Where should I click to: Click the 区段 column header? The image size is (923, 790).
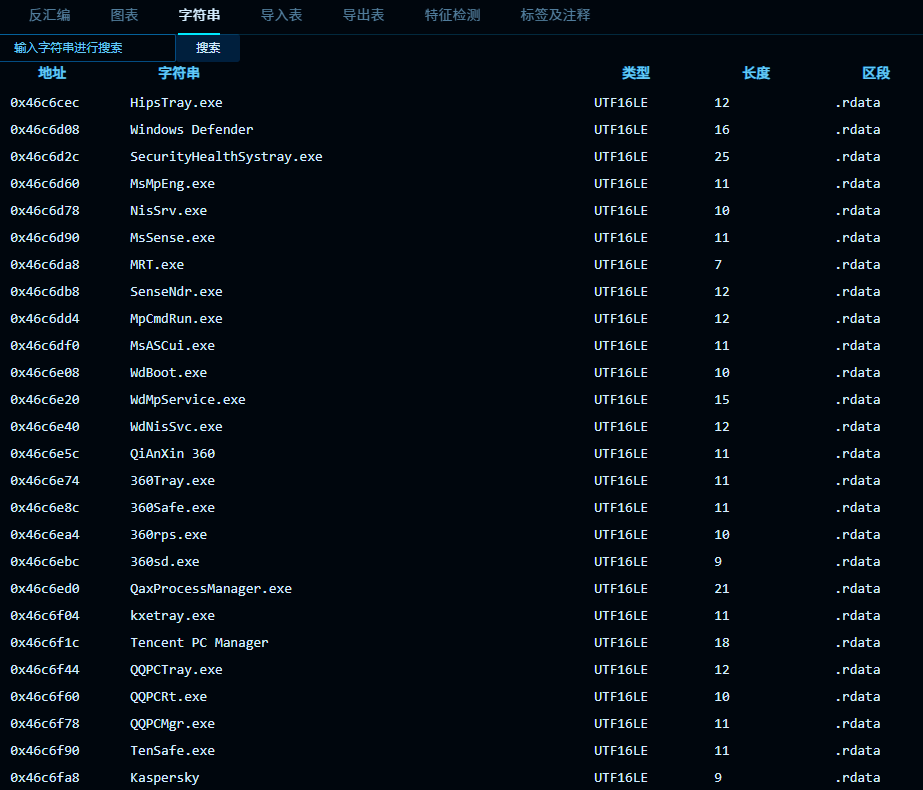click(x=876, y=73)
